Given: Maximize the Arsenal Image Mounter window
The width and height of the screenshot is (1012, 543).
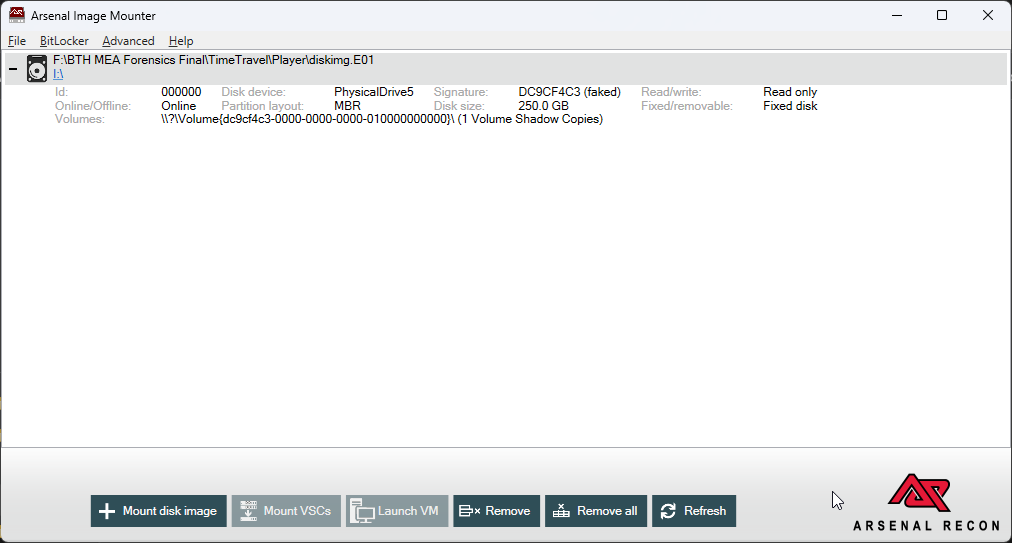Looking at the screenshot, I should (942, 15).
